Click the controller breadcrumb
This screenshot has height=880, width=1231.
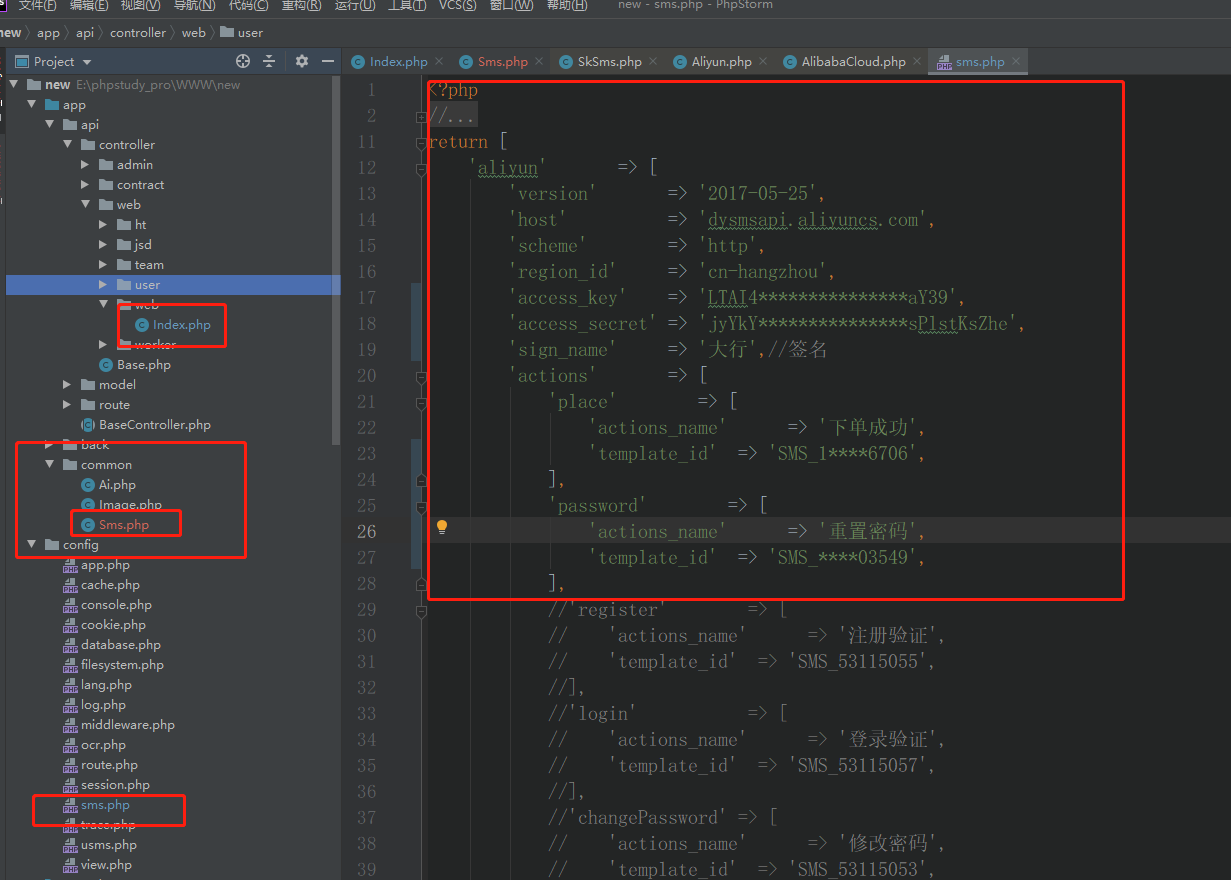[138, 32]
